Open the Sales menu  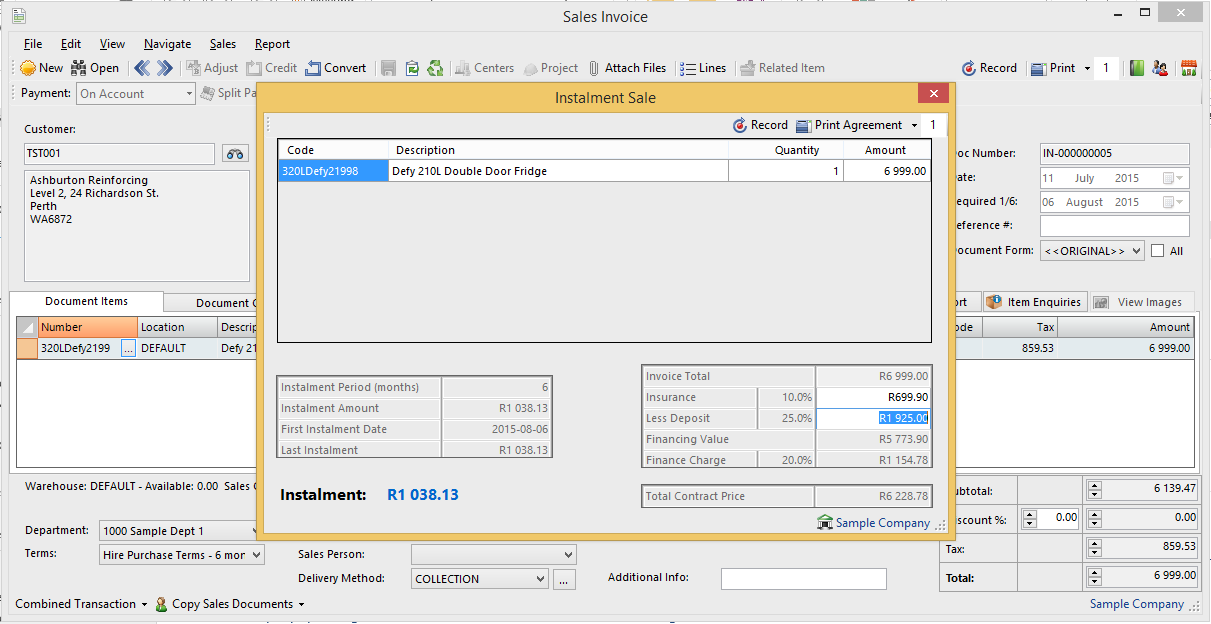222,44
